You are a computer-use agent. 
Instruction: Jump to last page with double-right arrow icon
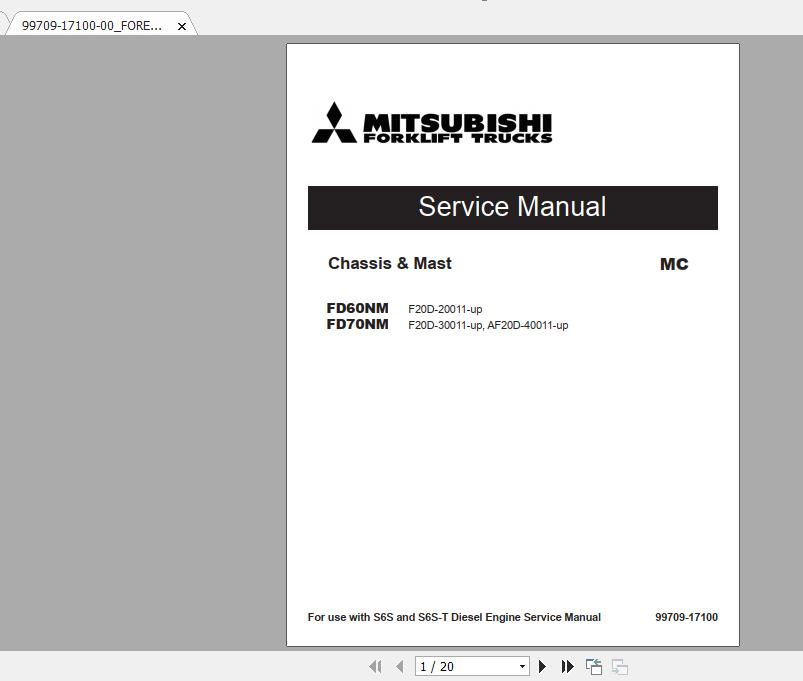coord(566,666)
